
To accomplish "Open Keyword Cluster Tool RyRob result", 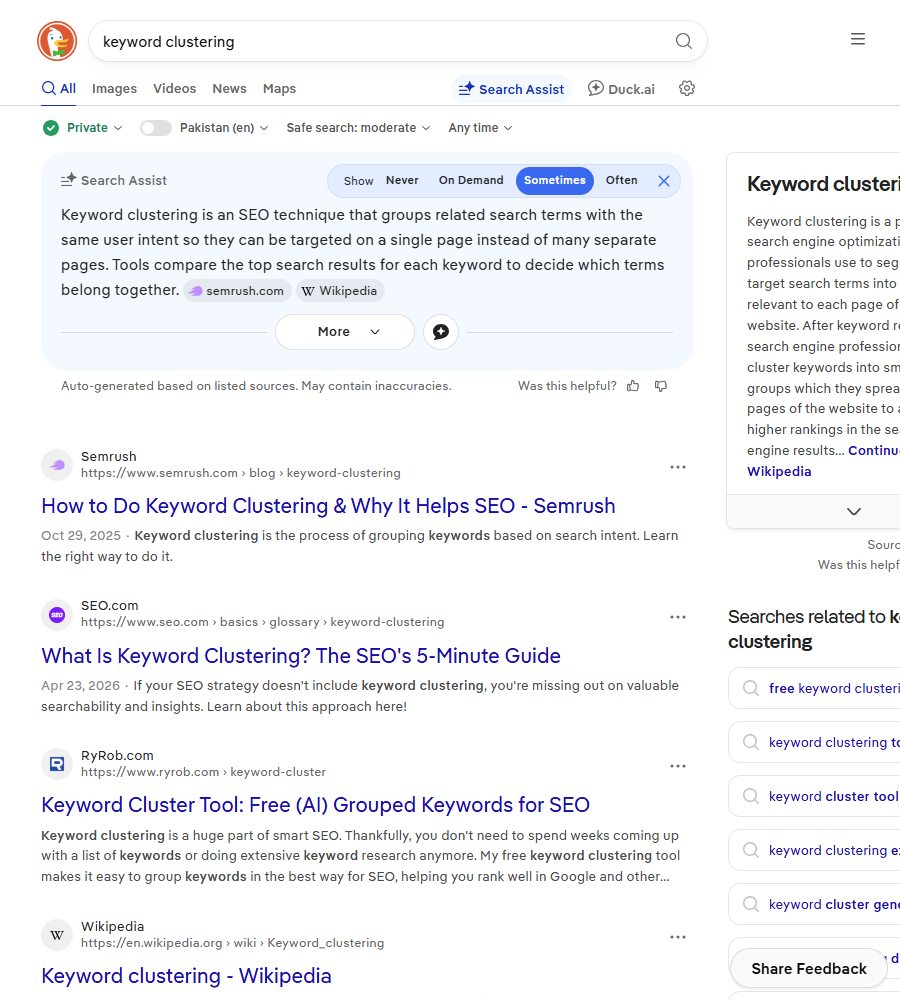I will tap(316, 805).
